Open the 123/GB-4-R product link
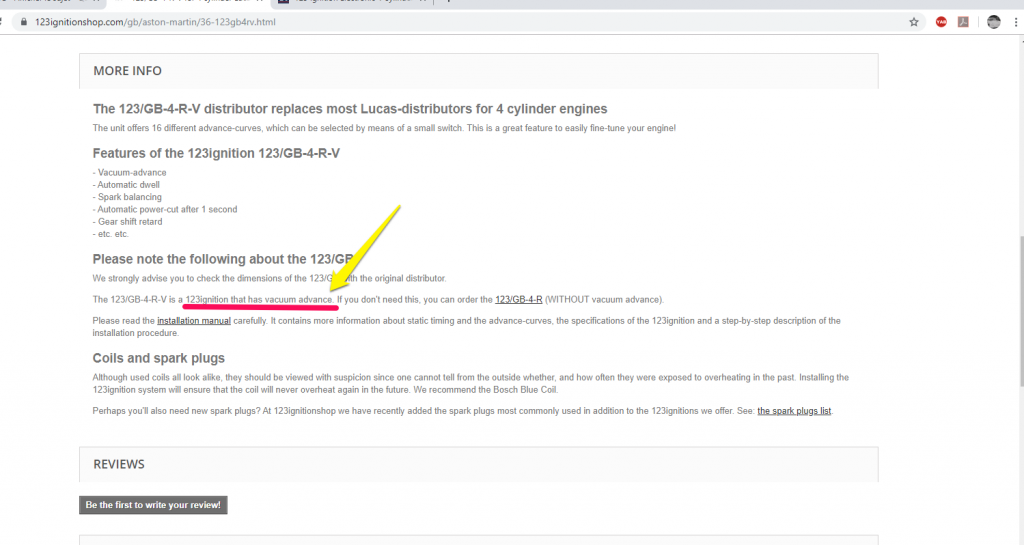Screen dimensions: 1024x545 (x=519, y=300)
